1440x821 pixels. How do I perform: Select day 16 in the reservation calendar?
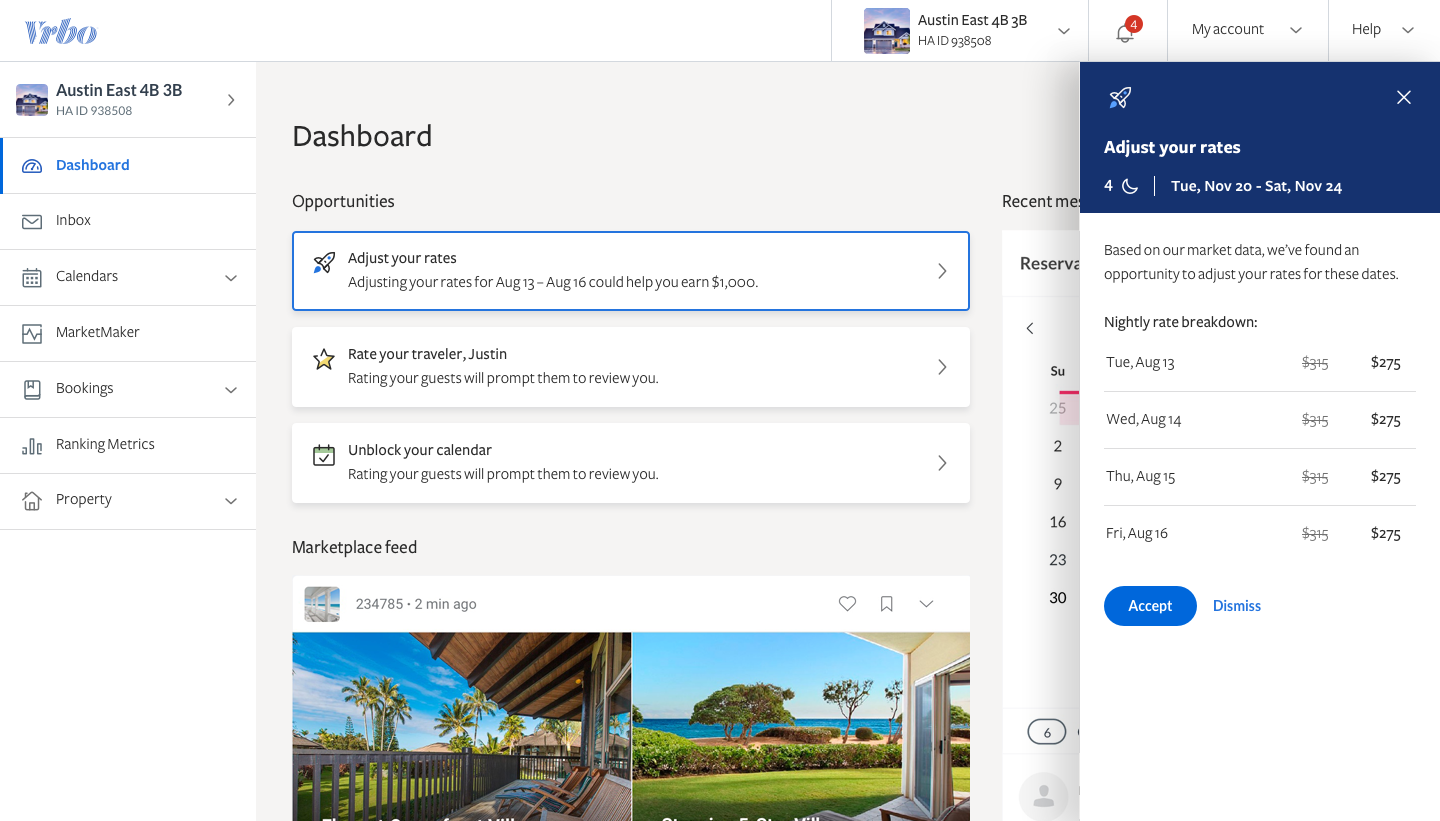1058,522
